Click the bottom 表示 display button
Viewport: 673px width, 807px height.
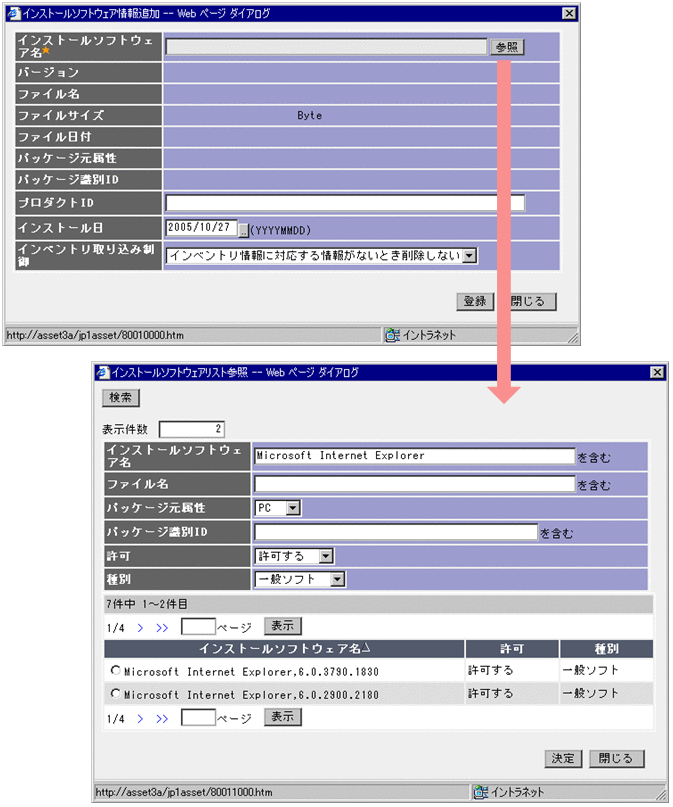[282, 716]
